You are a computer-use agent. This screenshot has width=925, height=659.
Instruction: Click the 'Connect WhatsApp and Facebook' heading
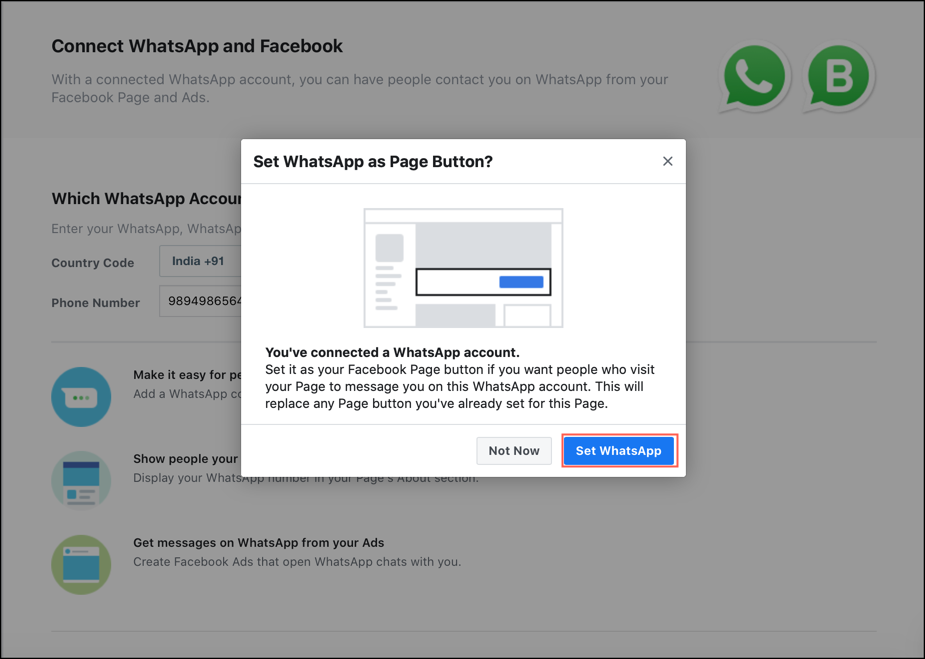[x=197, y=46]
